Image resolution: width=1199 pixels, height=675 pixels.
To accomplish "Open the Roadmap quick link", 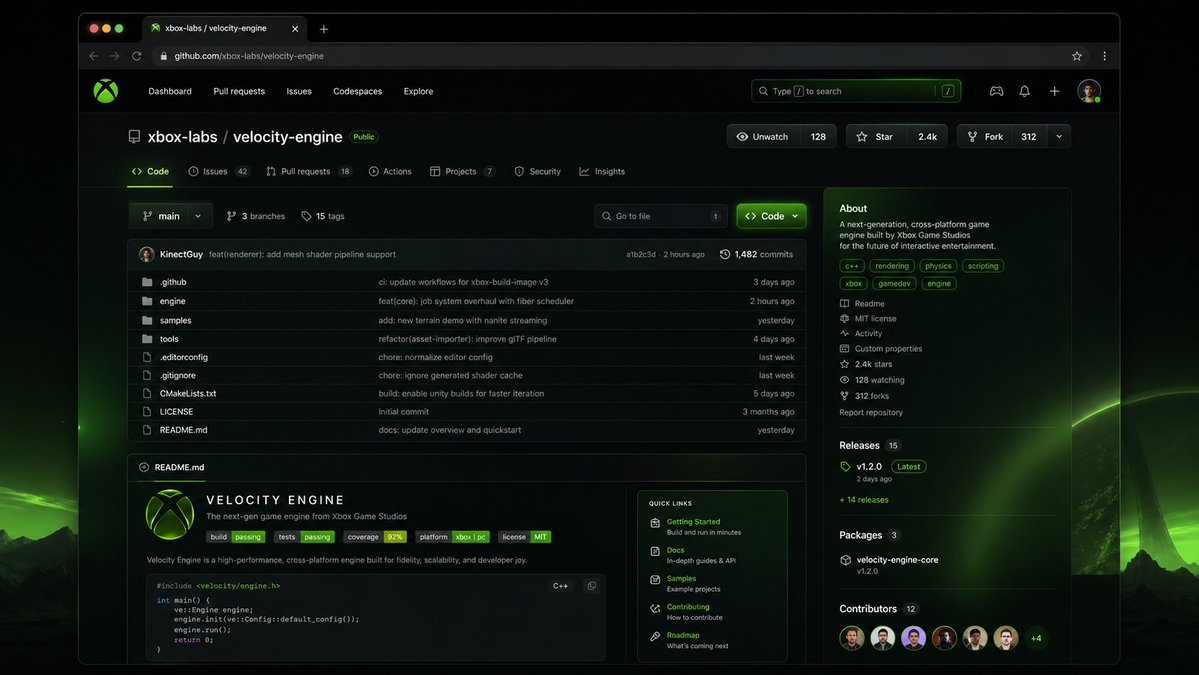I will [683, 634].
